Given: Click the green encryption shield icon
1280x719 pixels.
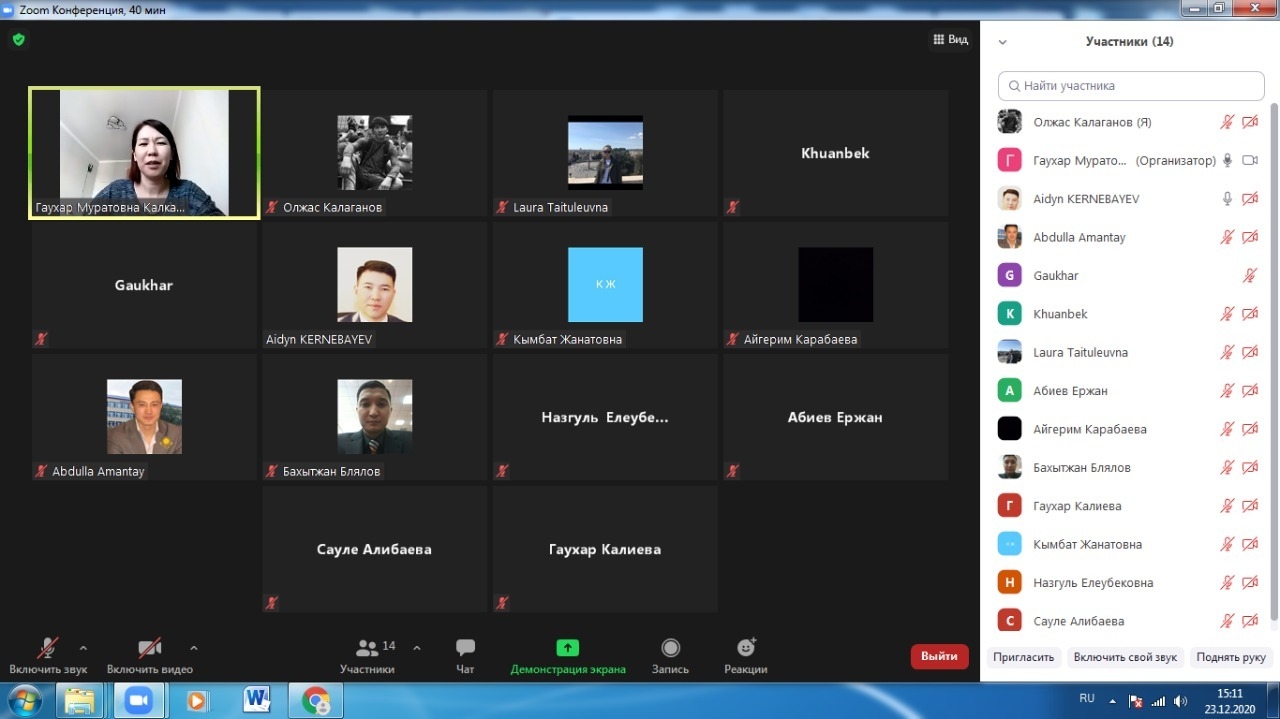Looking at the screenshot, I should pyautogui.click(x=18, y=40).
